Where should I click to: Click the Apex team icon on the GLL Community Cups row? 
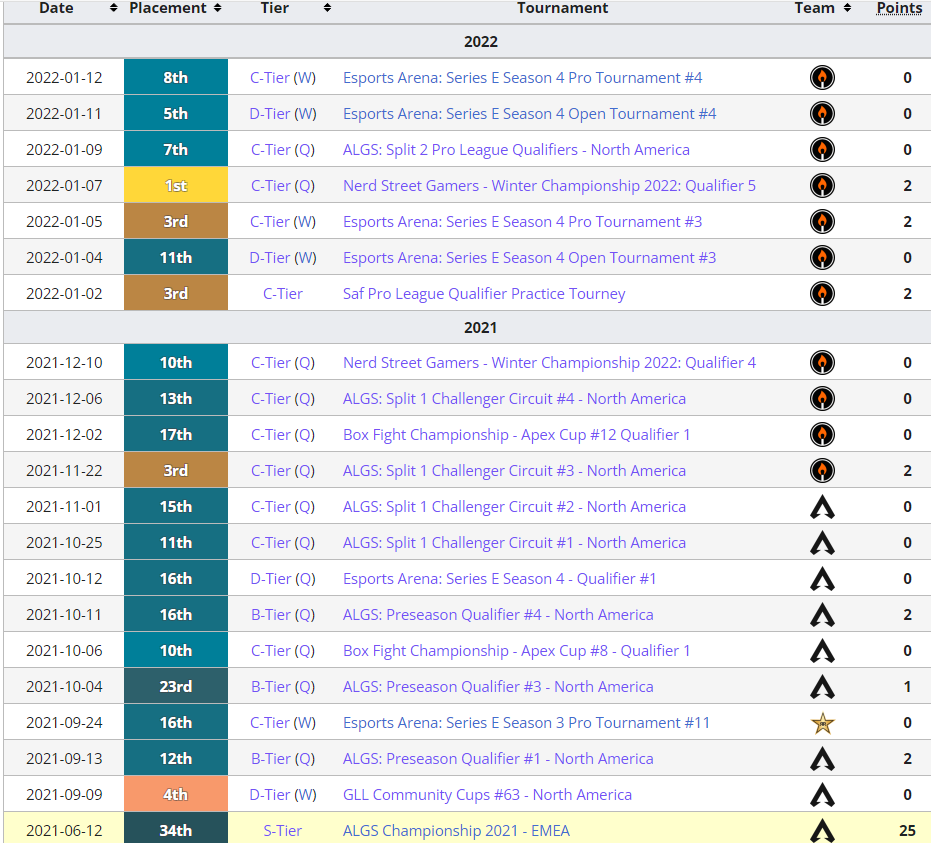[822, 794]
